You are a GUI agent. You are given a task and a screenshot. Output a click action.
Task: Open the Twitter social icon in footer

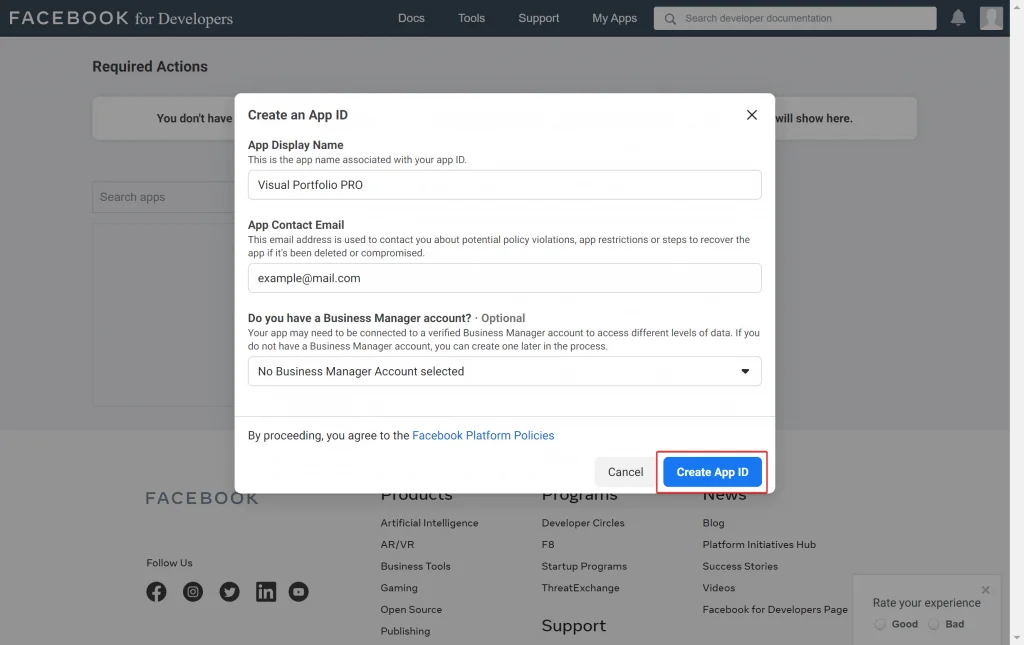tap(229, 591)
